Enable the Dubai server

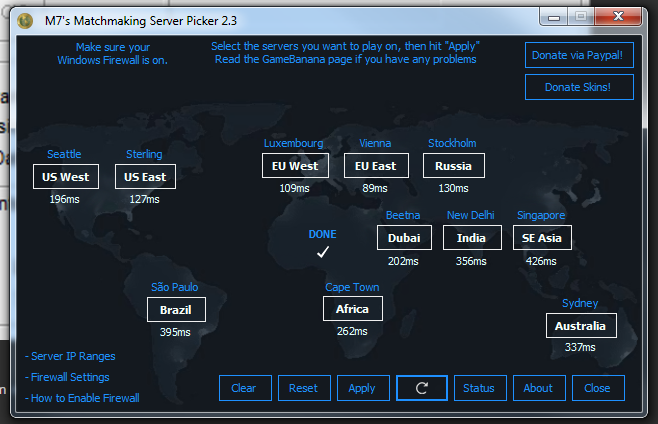pos(404,238)
